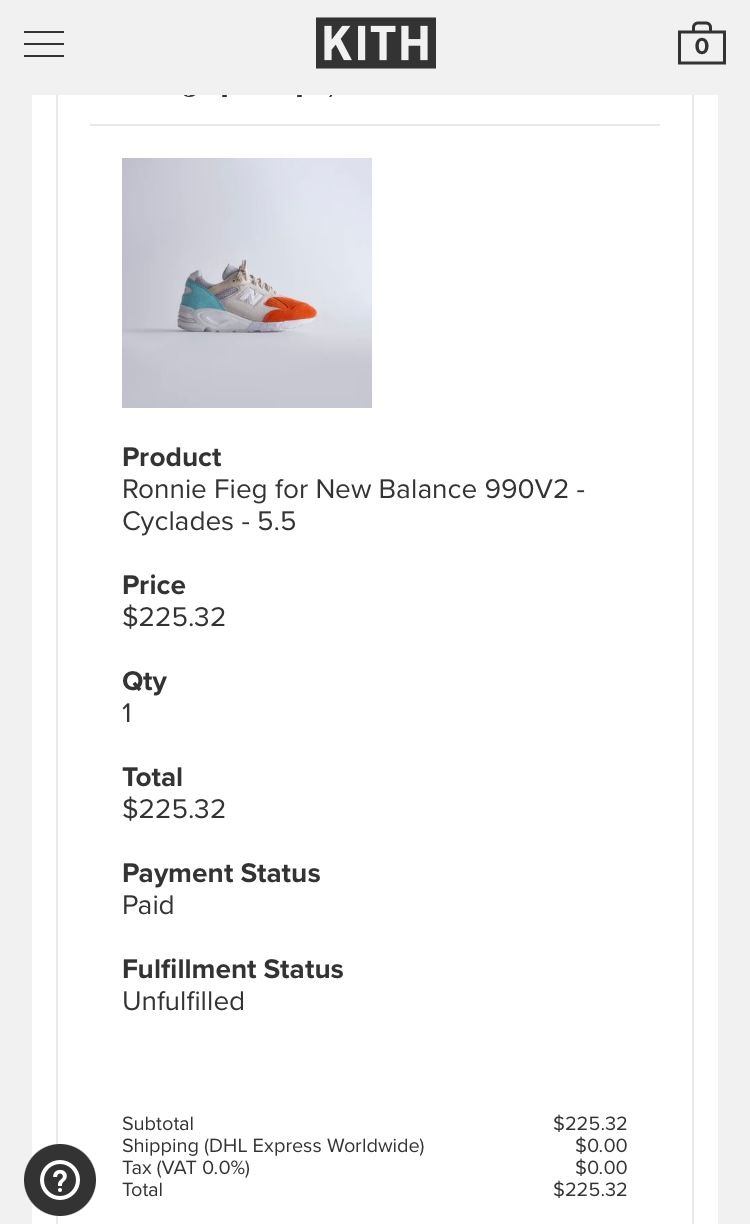Viewport: 750px width, 1224px height.
Task: Click the Payment Status heading
Action: tap(221, 873)
